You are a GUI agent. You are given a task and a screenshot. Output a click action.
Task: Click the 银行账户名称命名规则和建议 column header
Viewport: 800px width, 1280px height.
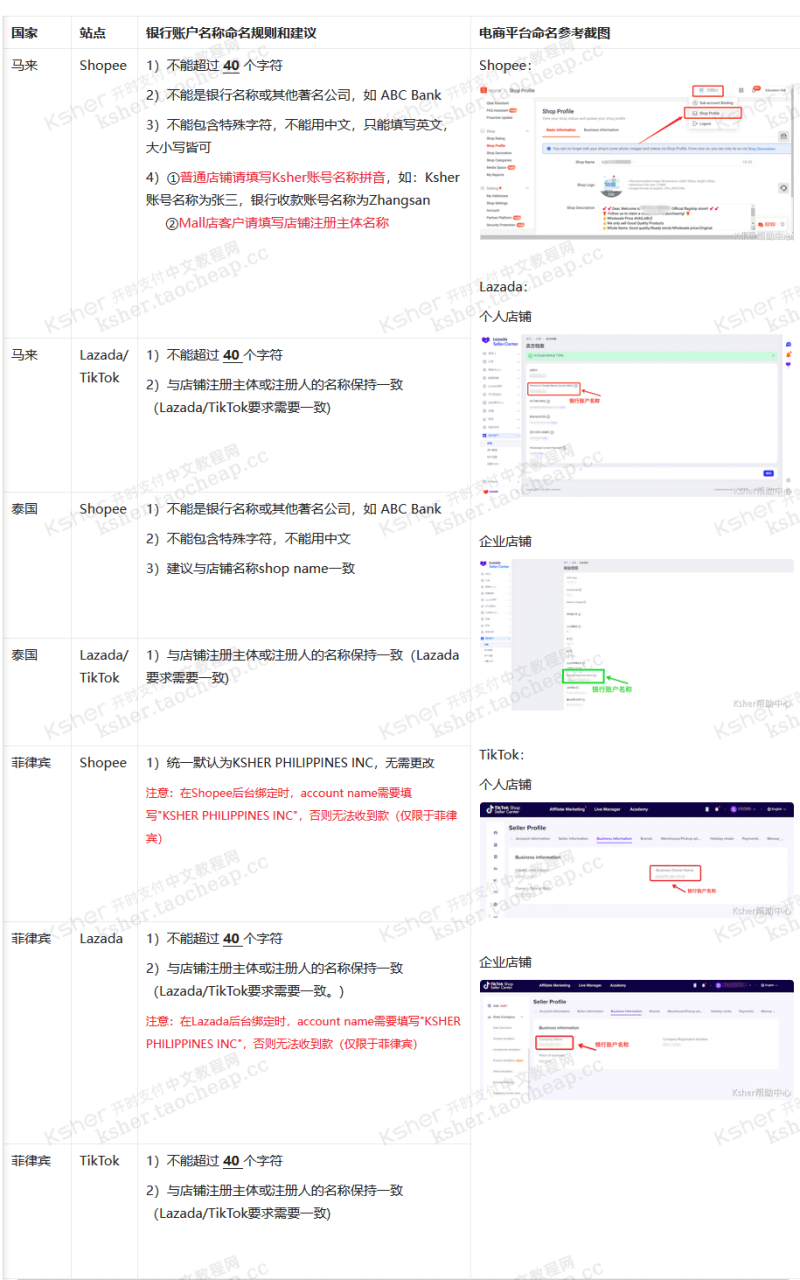tap(231, 33)
